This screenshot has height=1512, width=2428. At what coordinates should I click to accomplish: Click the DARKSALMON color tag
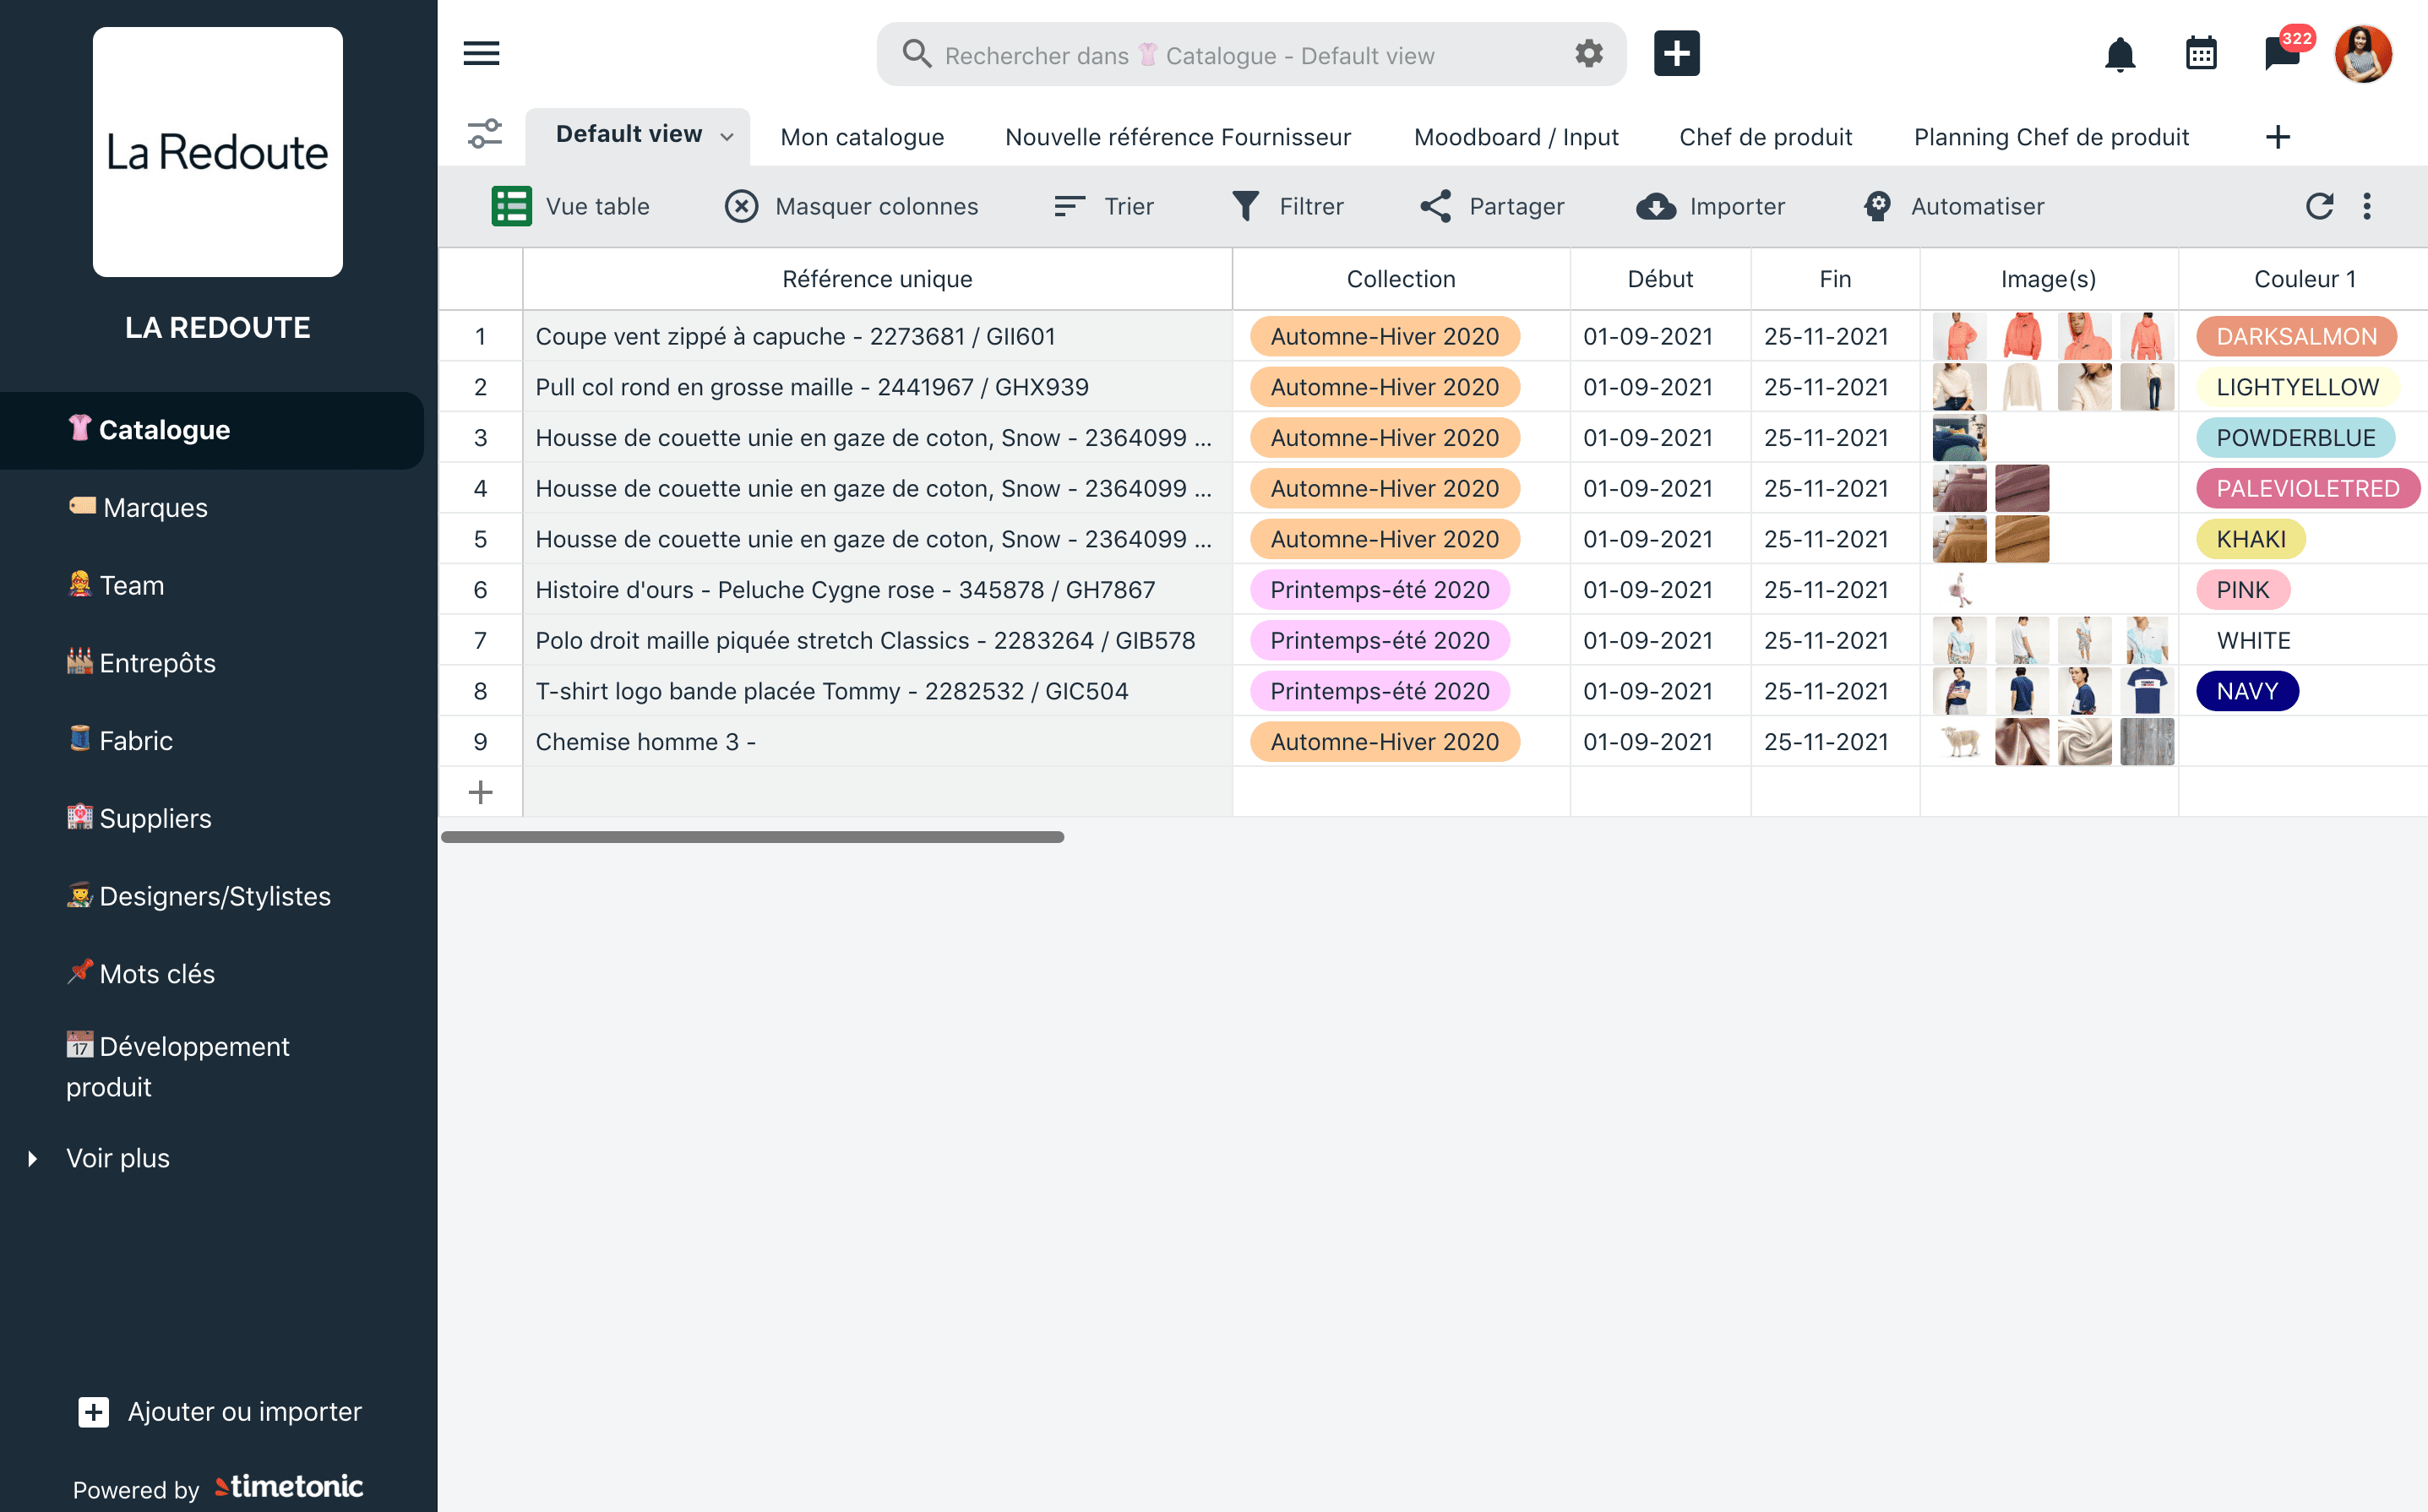(x=2296, y=337)
